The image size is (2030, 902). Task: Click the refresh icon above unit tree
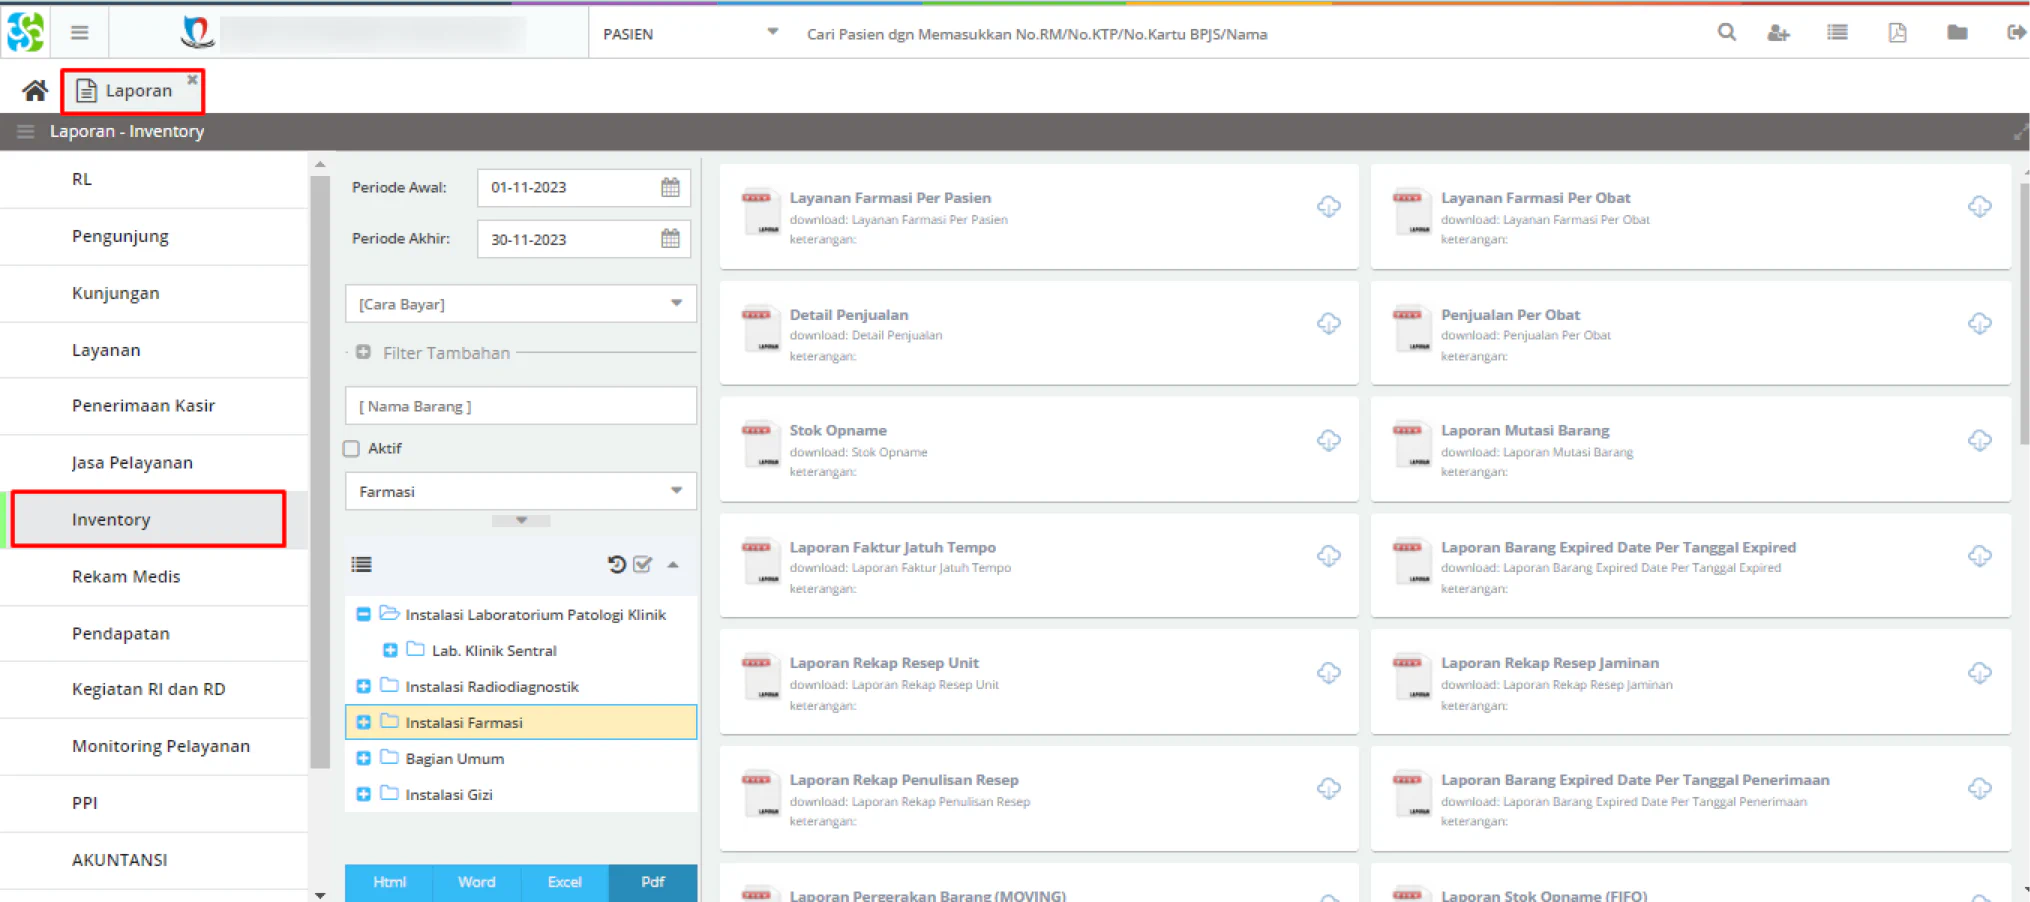[x=616, y=564]
